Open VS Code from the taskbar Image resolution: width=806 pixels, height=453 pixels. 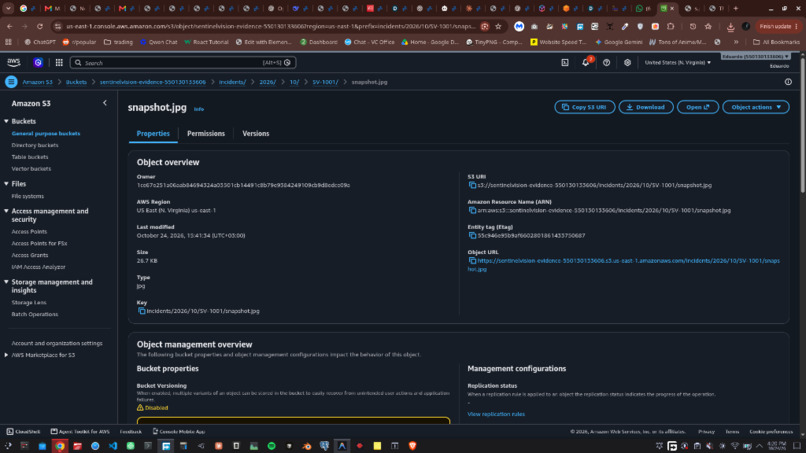tap(113, 446)
